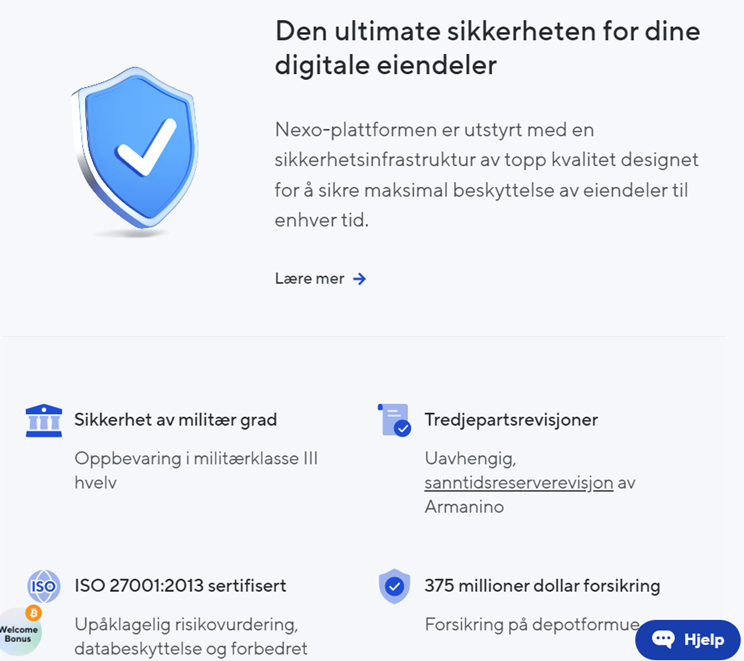
Task: Click the ISO certification globe icon
Action: tap(44, 587)
